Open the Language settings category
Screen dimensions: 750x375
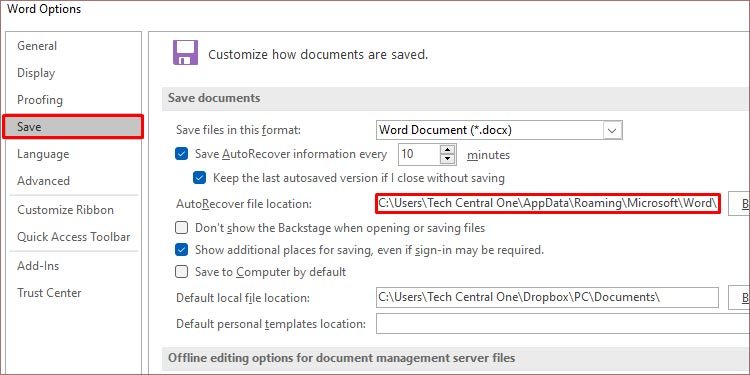43,154
